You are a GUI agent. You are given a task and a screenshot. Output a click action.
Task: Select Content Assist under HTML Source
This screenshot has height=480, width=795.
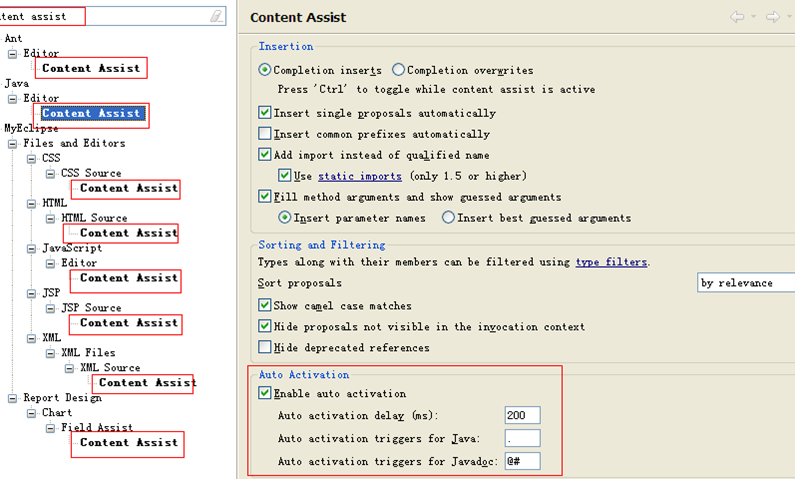coord(129,233)
